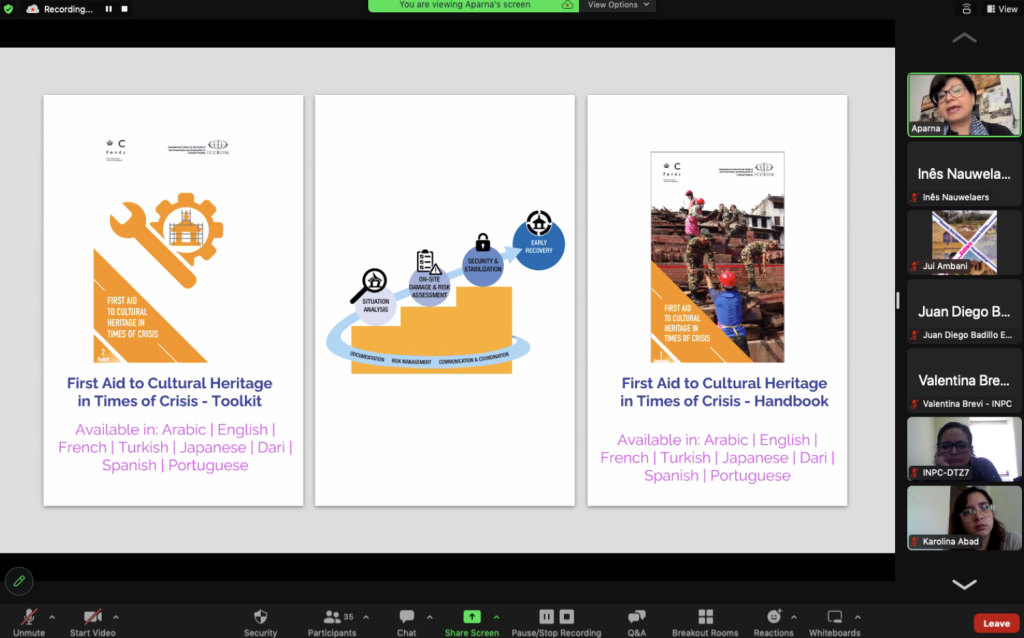Open Whiteboards
The image size is (1024, 638).
point(834,617)
